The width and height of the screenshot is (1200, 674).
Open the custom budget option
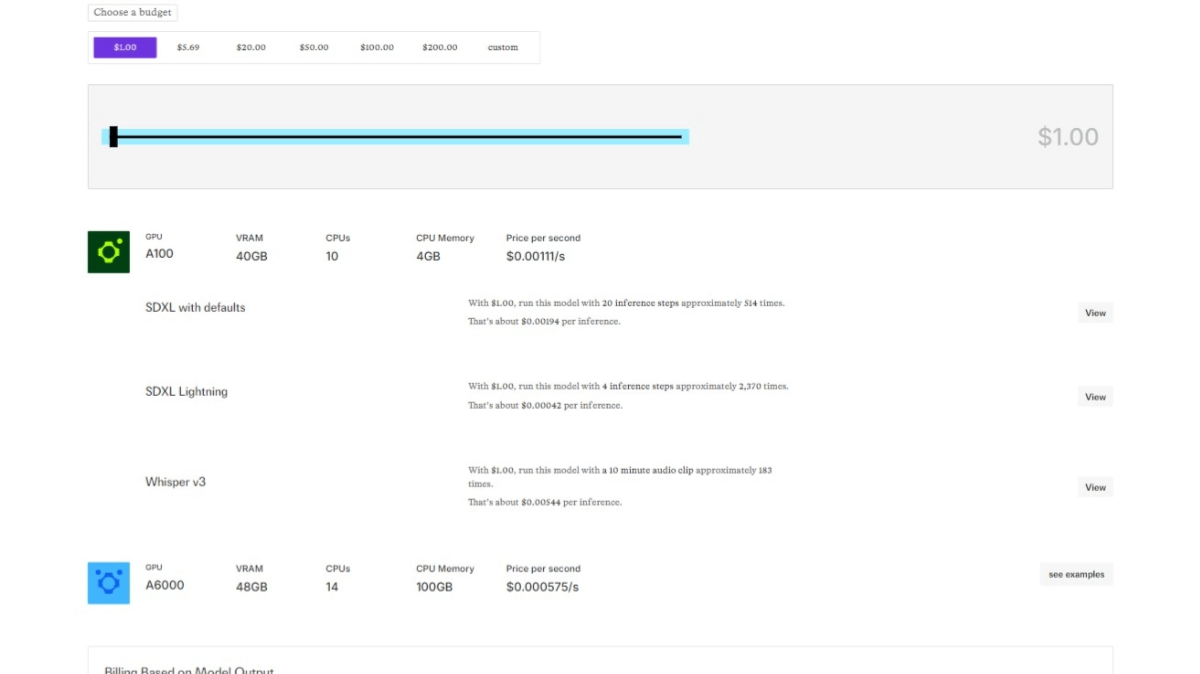coord(503,47)
